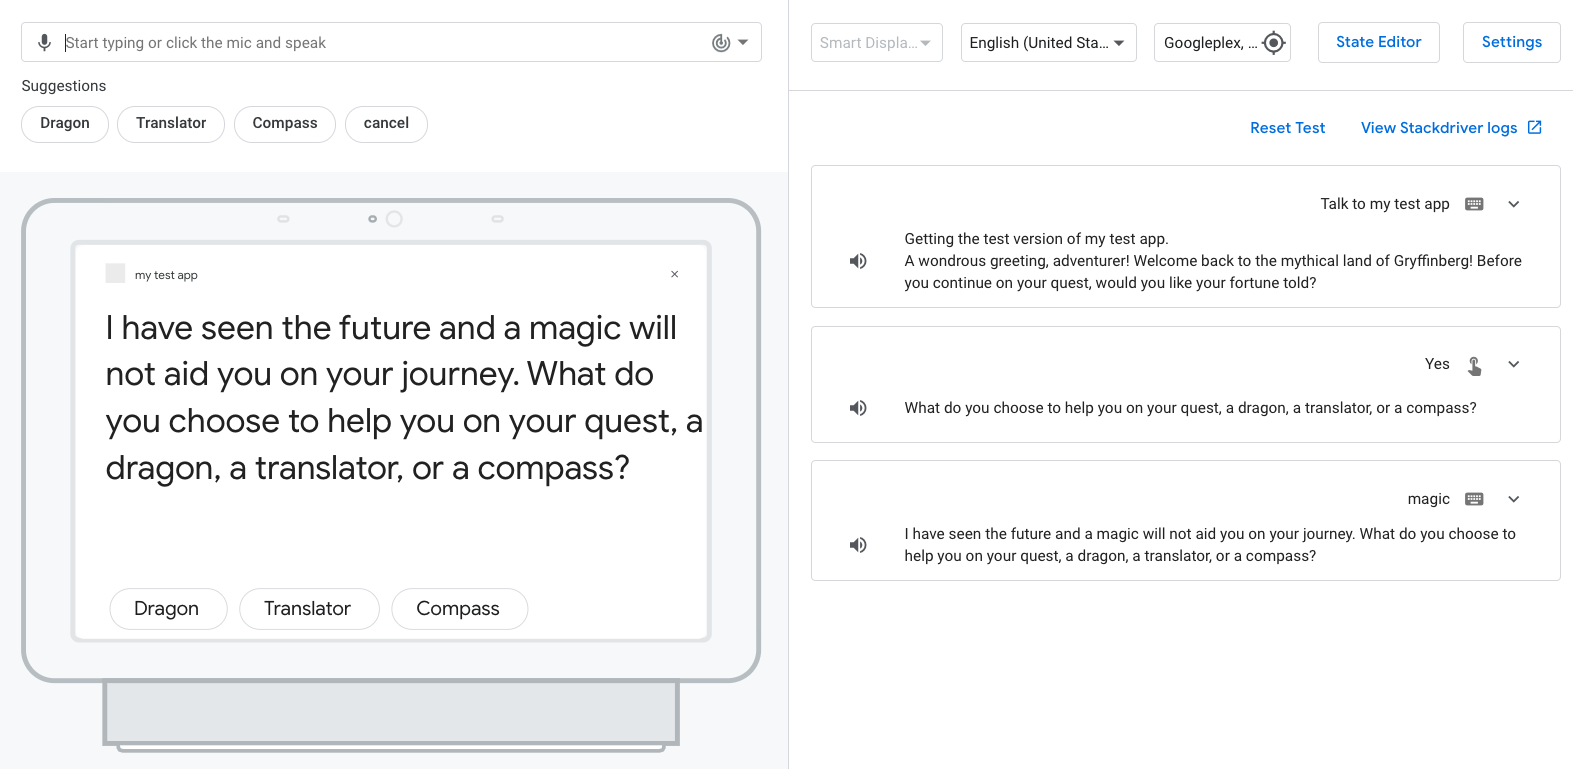Play audio for the Gryffinberg greeting response
The width and height of the screenshot is (1573, 769).
[x=858, y=261]
